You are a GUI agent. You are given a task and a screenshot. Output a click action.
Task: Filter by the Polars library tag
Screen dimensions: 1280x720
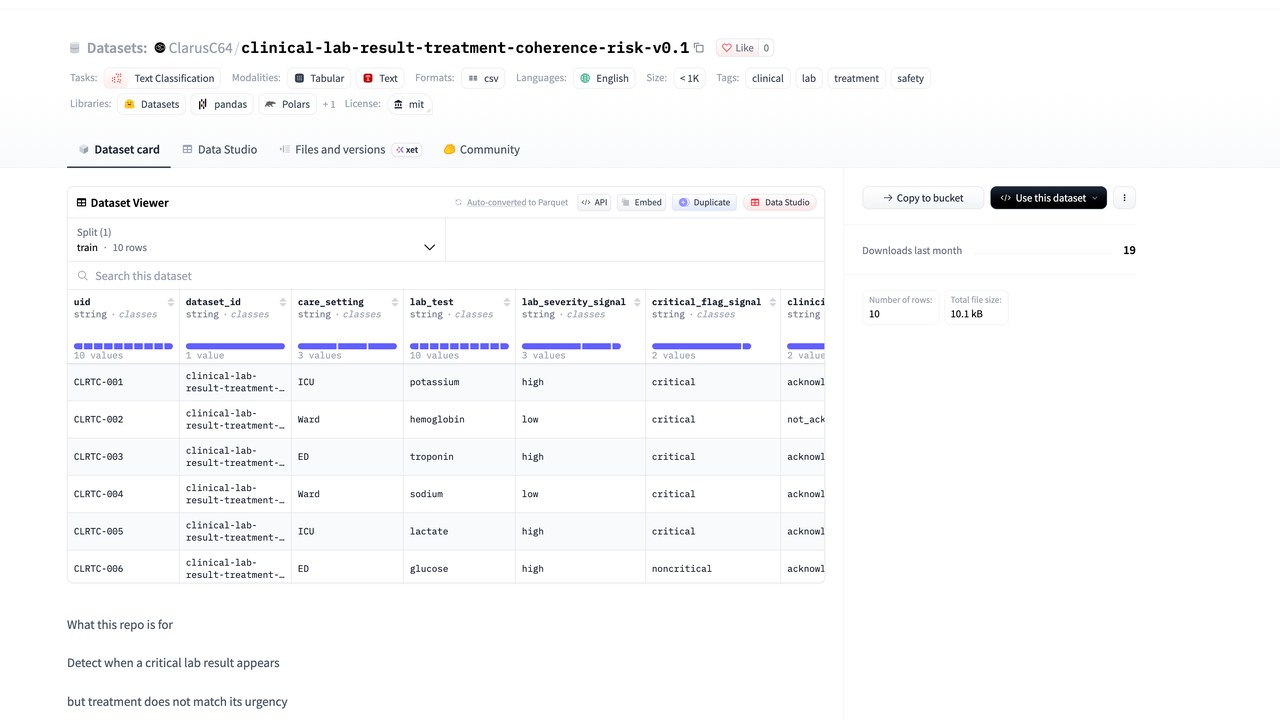click(x=287, y=104)
